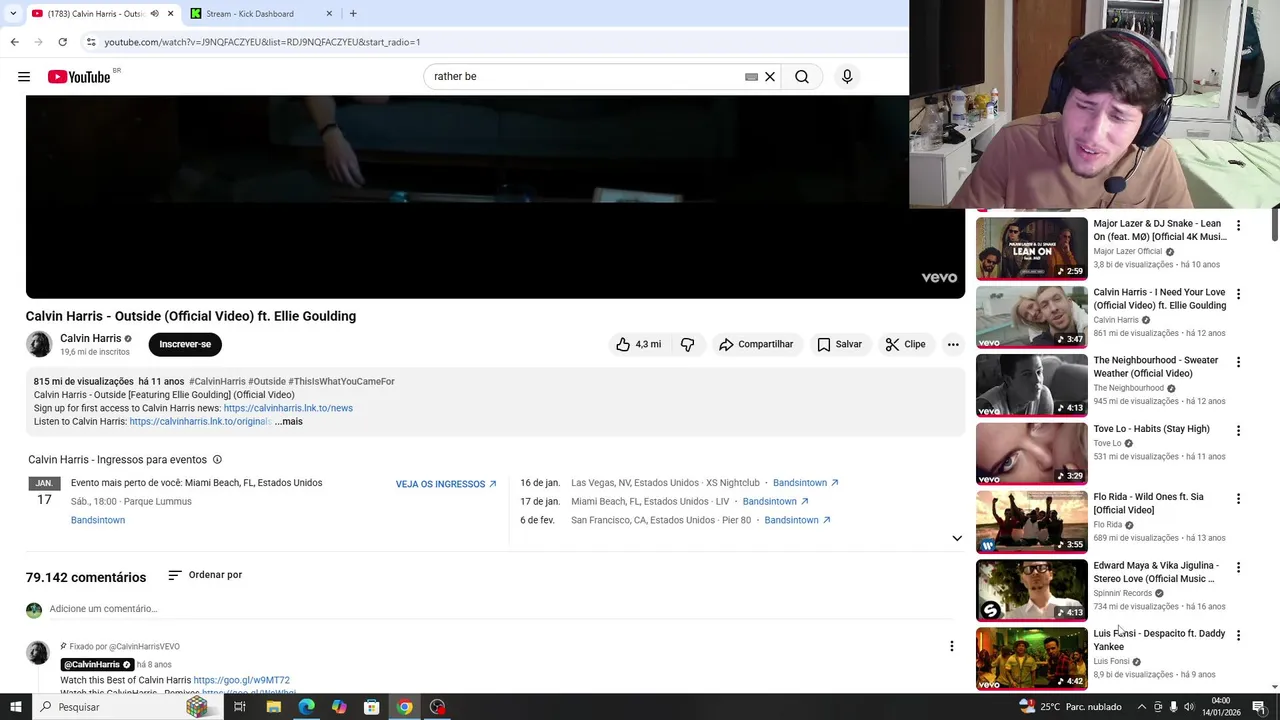Show ticket info circle icon

217,460
